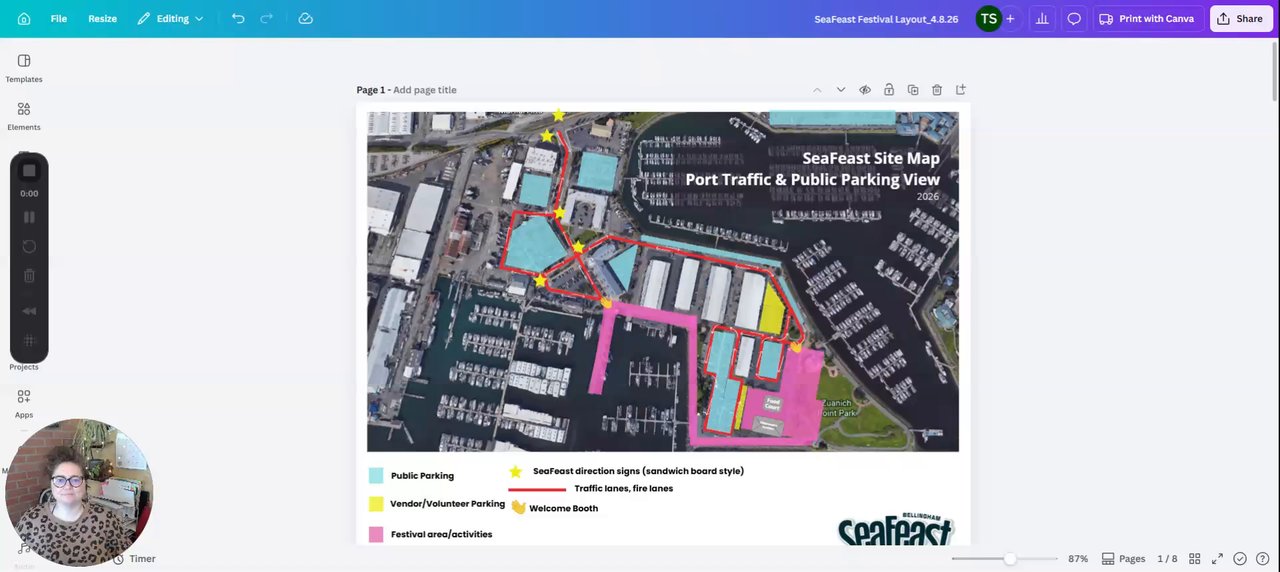Screen dimensions: 1280x572
Task: Select the yellow Vendor/Volunteer Parking legend swatch
Action: point(376,504)
